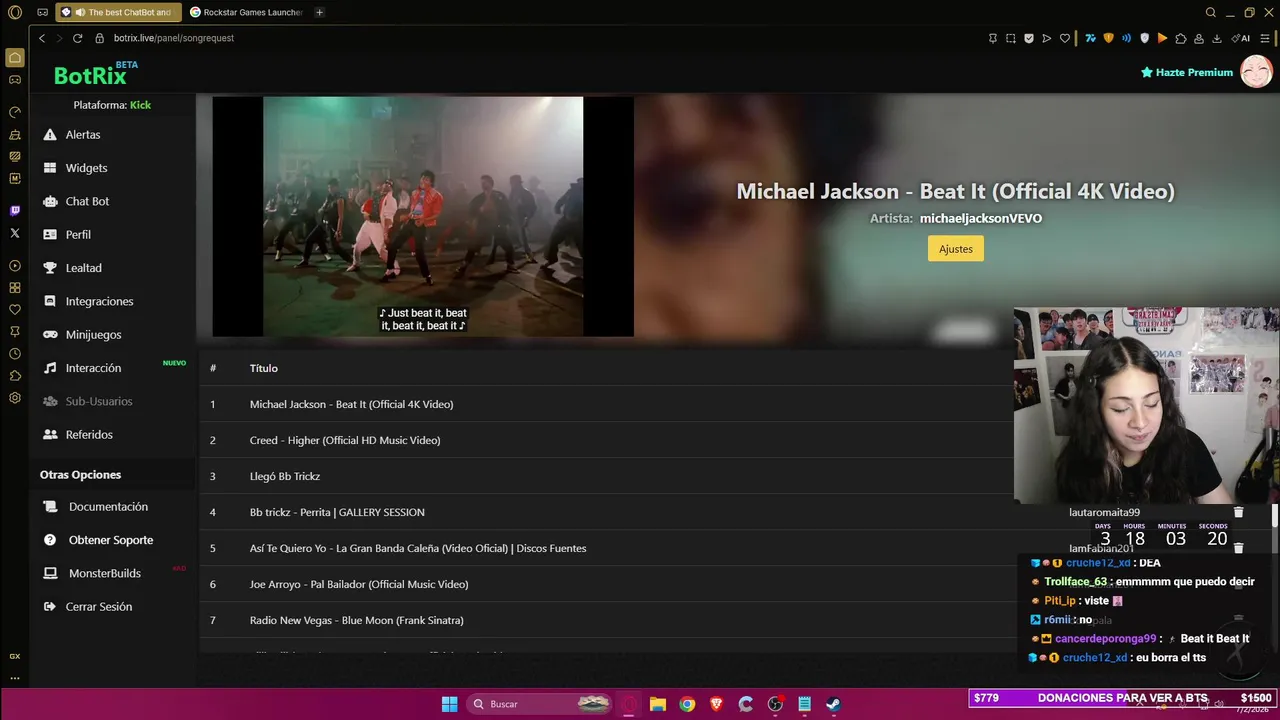Open the Interacción section
Screen dimensions: 1280x720
(93, 368)
